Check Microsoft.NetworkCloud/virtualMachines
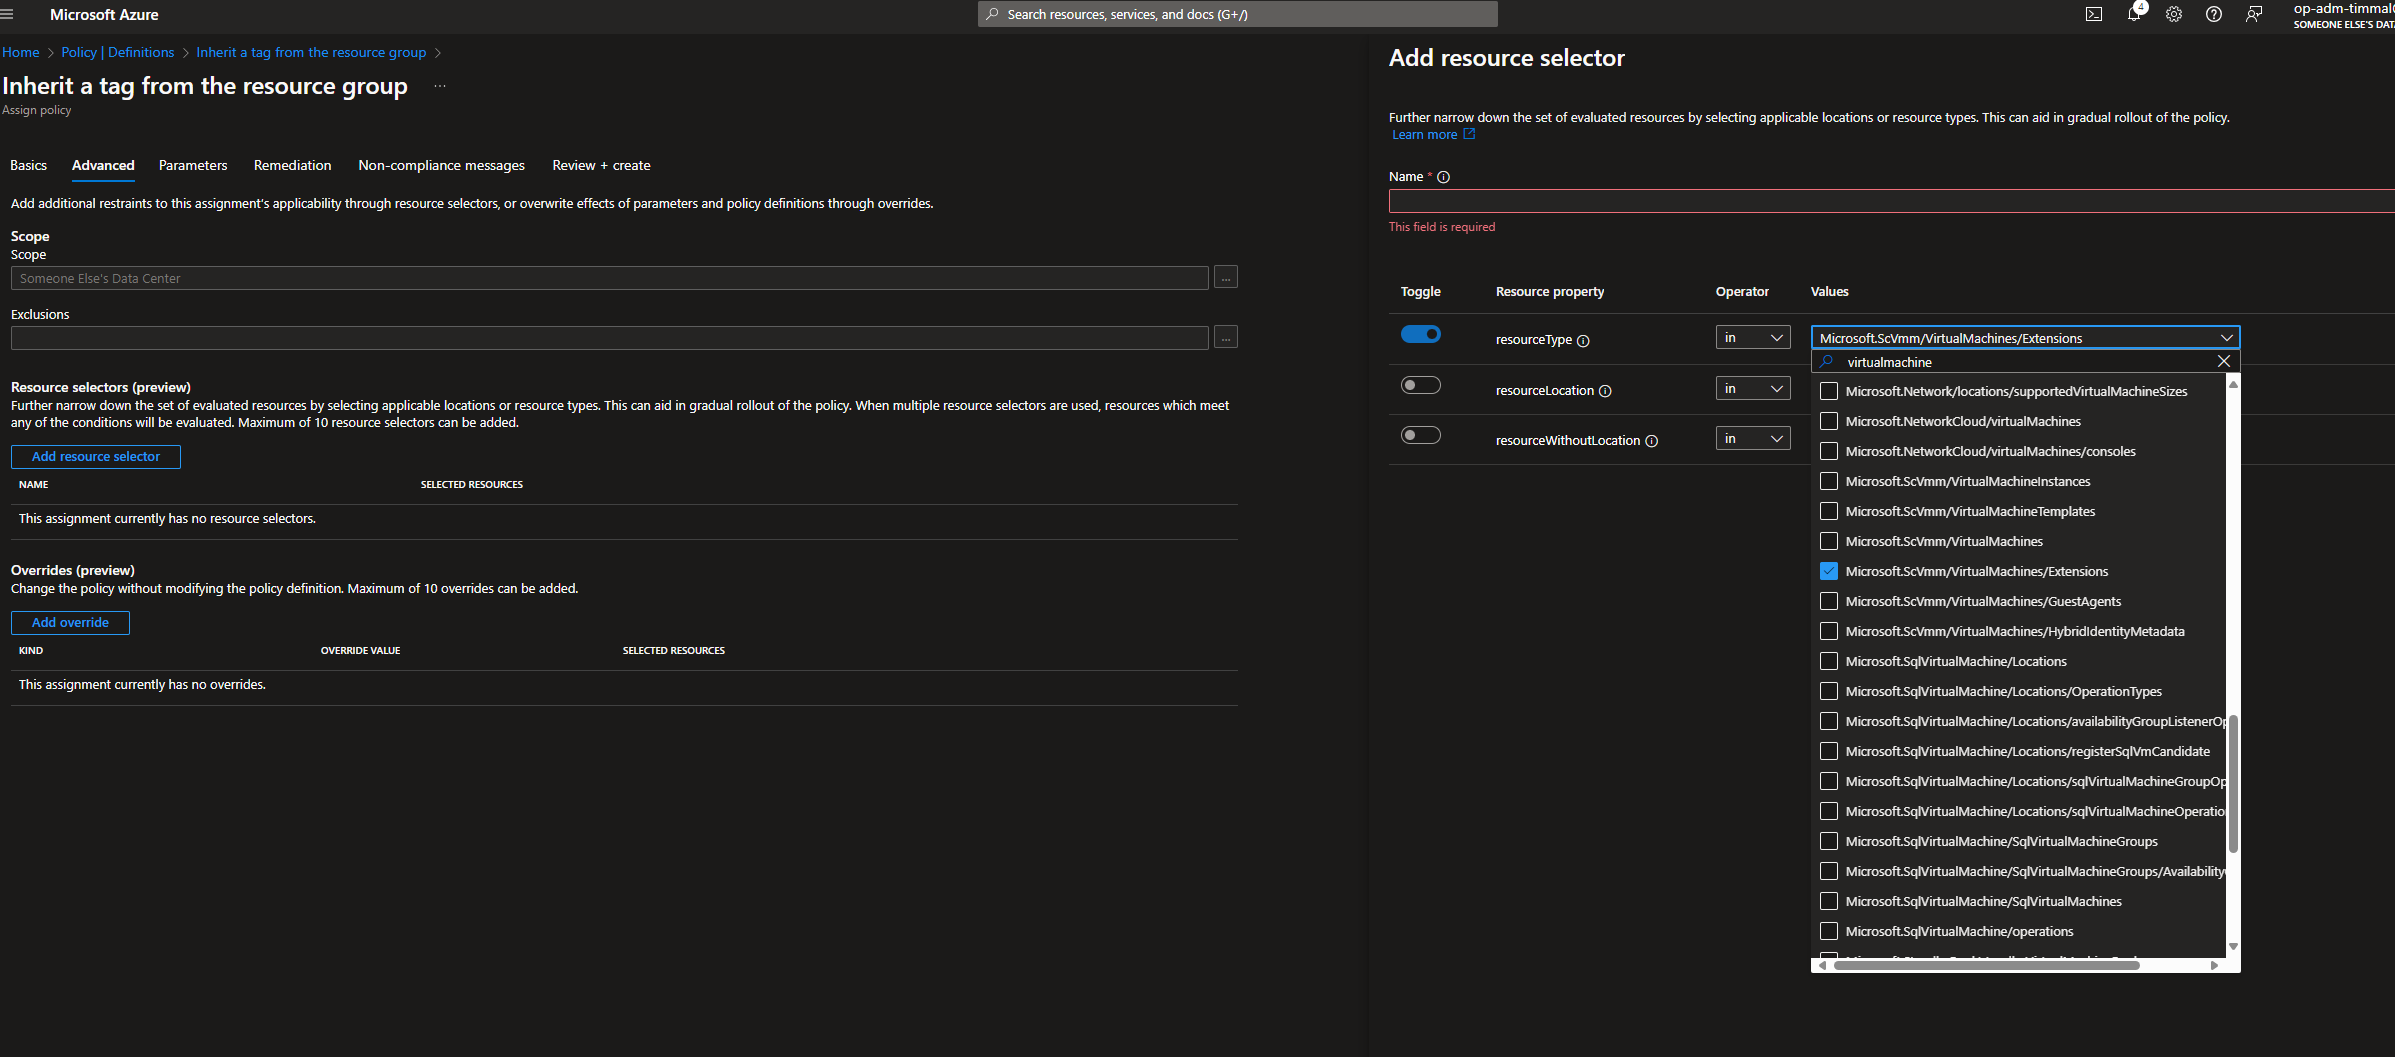This screenshot has height=1057, width=2395. pyautogui.click(x=1829, y=421)
